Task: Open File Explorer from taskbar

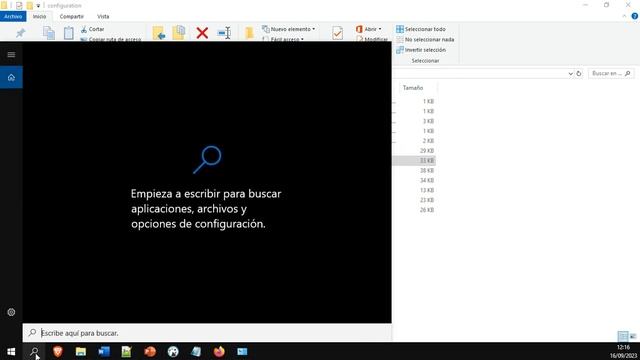Action: [80, 351]
